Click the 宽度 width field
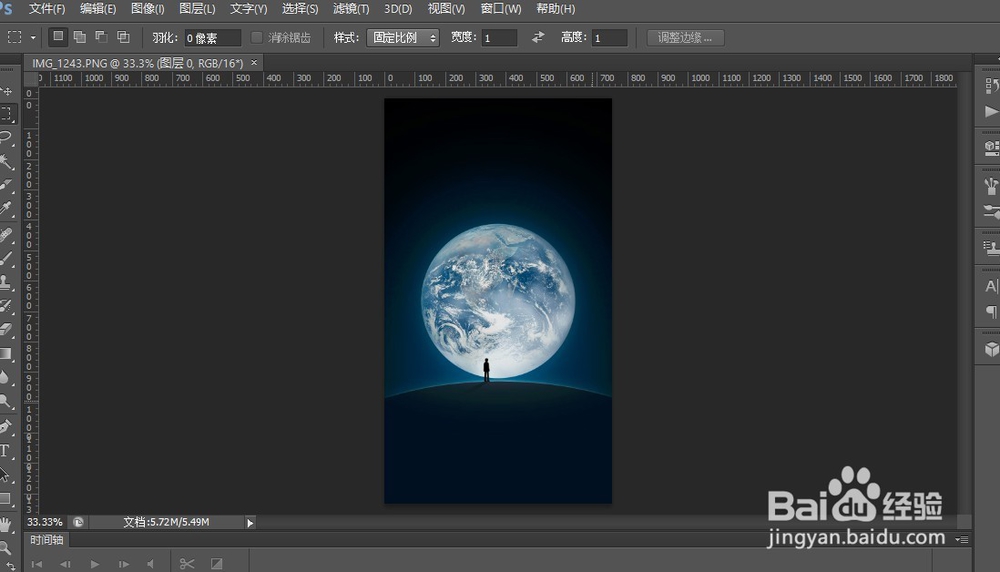The height and width of the screenshot is (572, 1000). 499,38
